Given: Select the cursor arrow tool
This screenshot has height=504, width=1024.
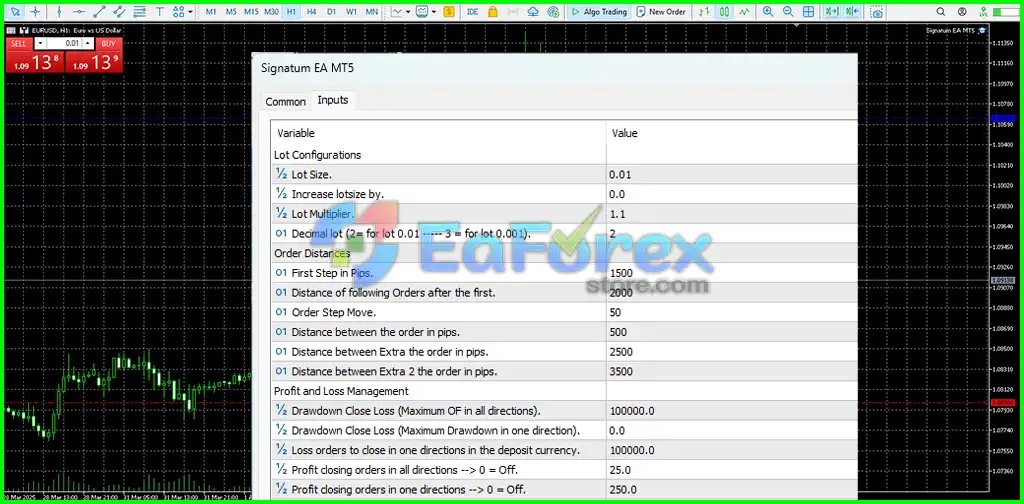Looking at the screenshot, I should click(x=16, y=12).
